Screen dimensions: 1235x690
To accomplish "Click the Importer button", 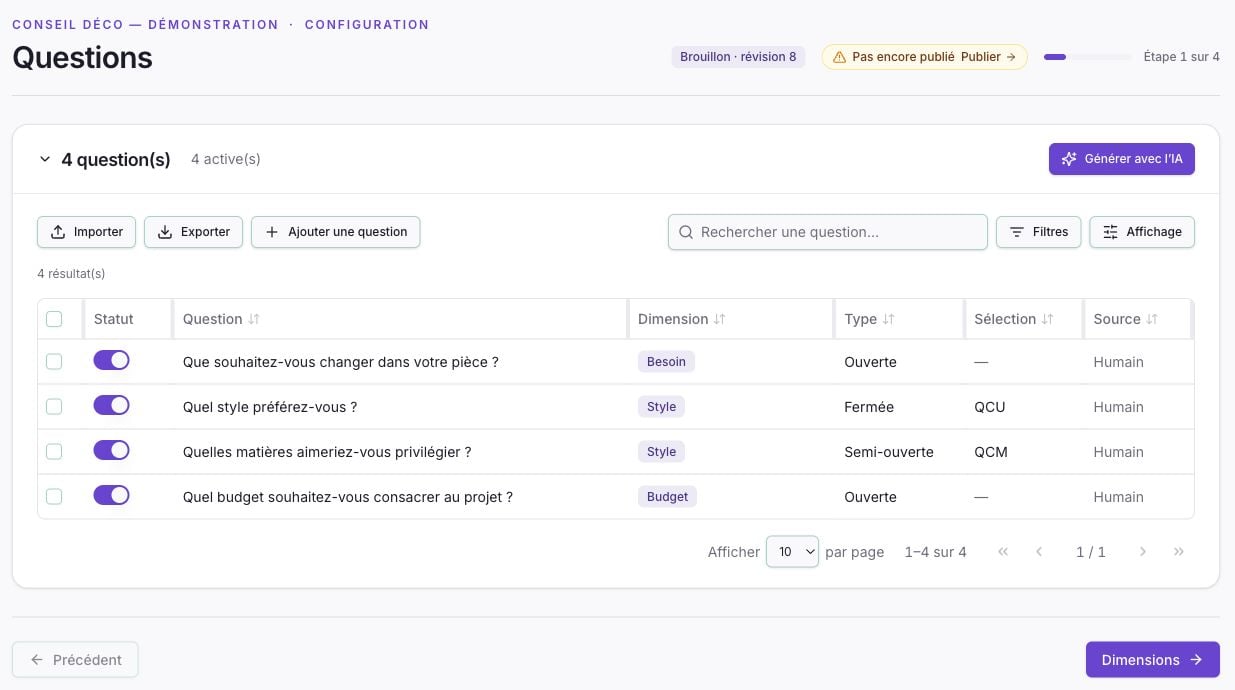I will point(86,232).
